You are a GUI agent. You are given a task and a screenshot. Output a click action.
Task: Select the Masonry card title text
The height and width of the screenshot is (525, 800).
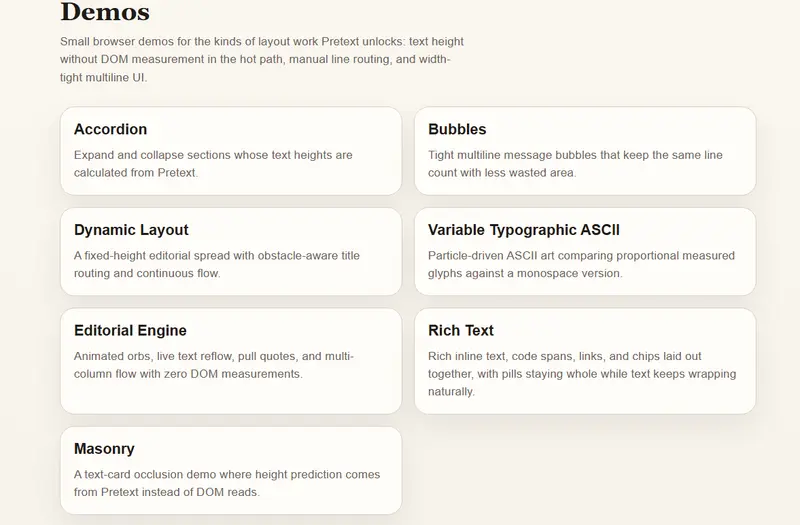(x=104, y=449)
